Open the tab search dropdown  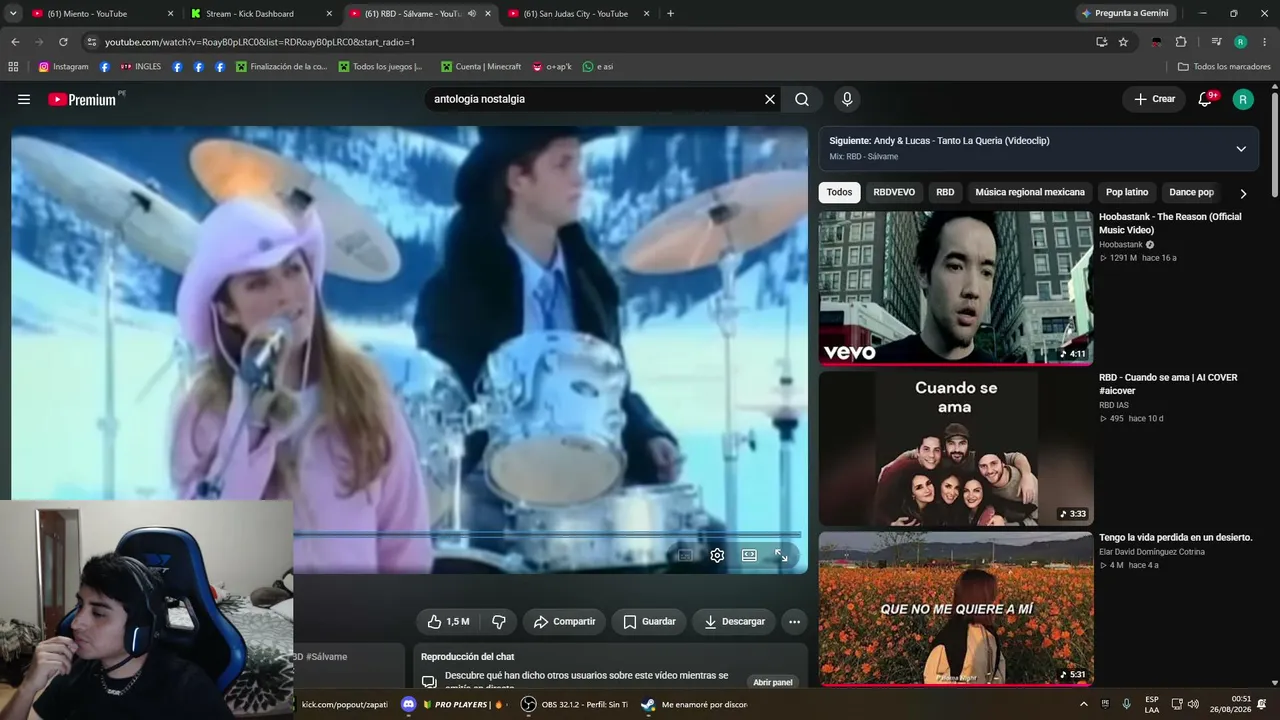click(13, 14)
